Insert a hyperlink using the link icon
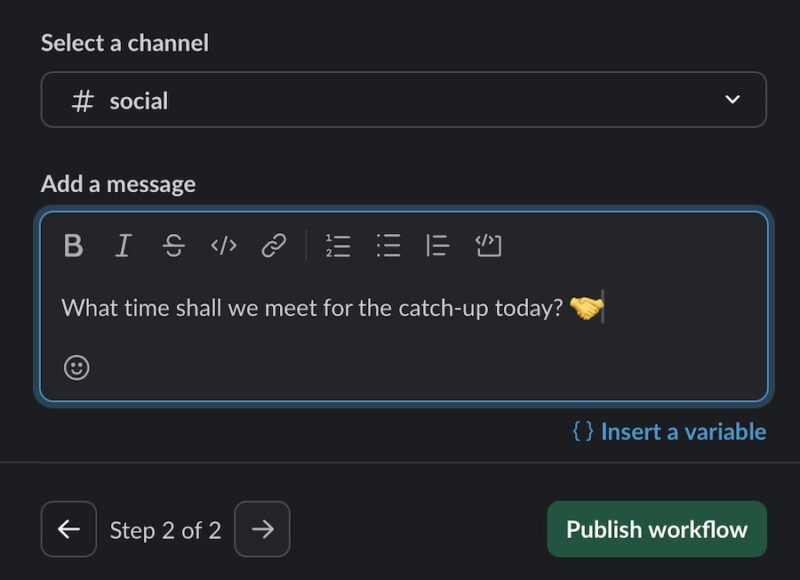 pyautogui.click(x=275, y=245)
